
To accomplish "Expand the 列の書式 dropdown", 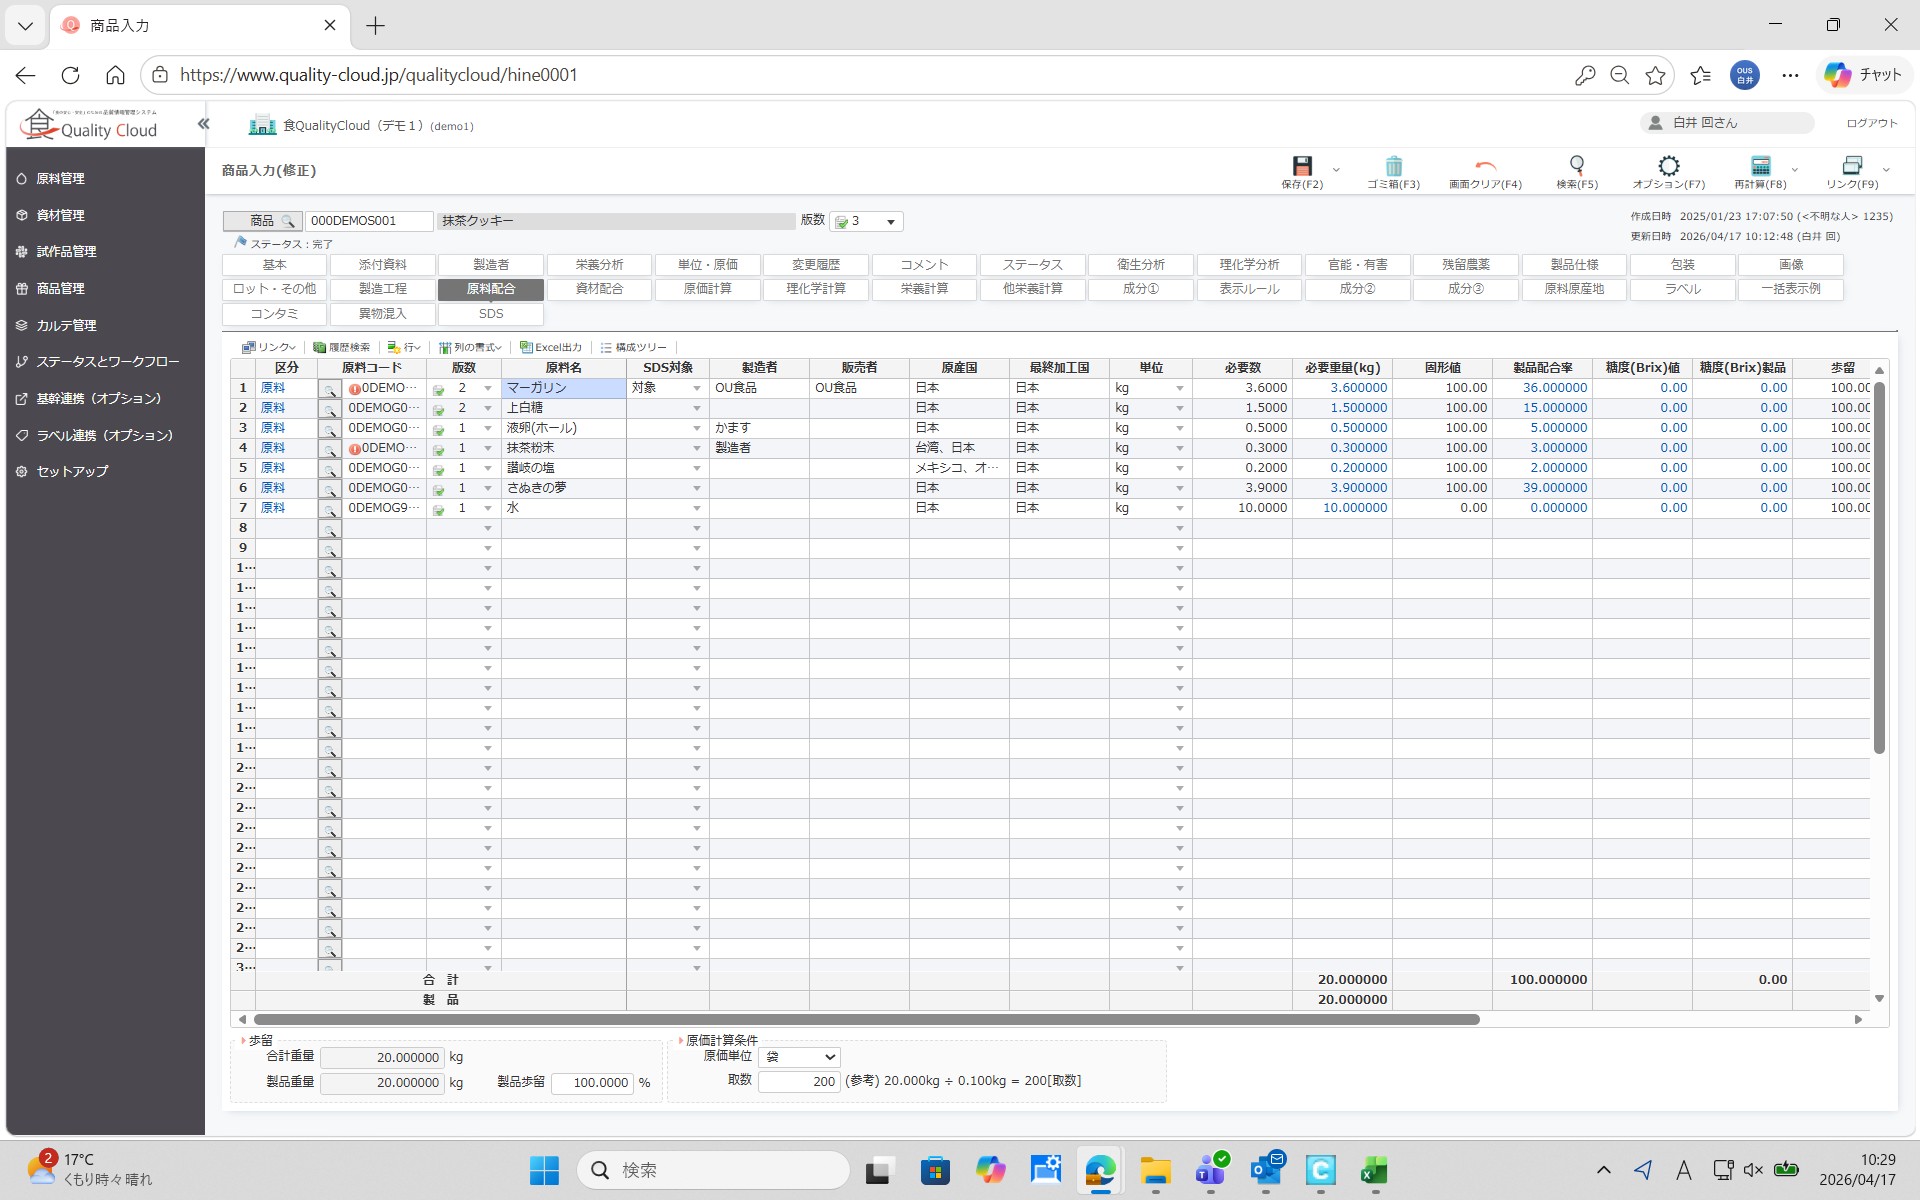I will (498, 348).
